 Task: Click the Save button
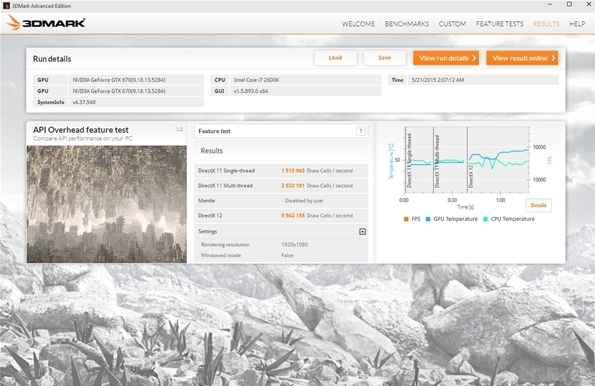[x=384, y=58]
